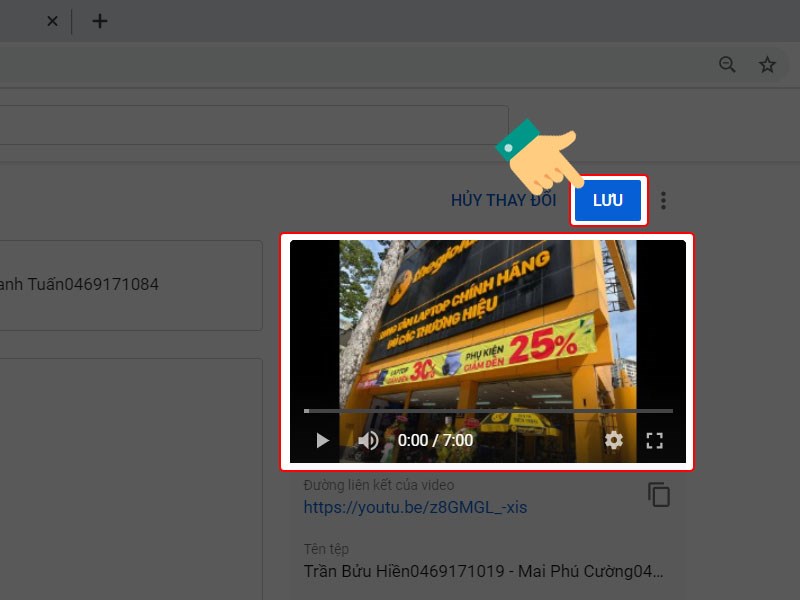Click the zoom magnifier in the address bar
This screenshot has width=800, height=600.
[x=728, y=65]
